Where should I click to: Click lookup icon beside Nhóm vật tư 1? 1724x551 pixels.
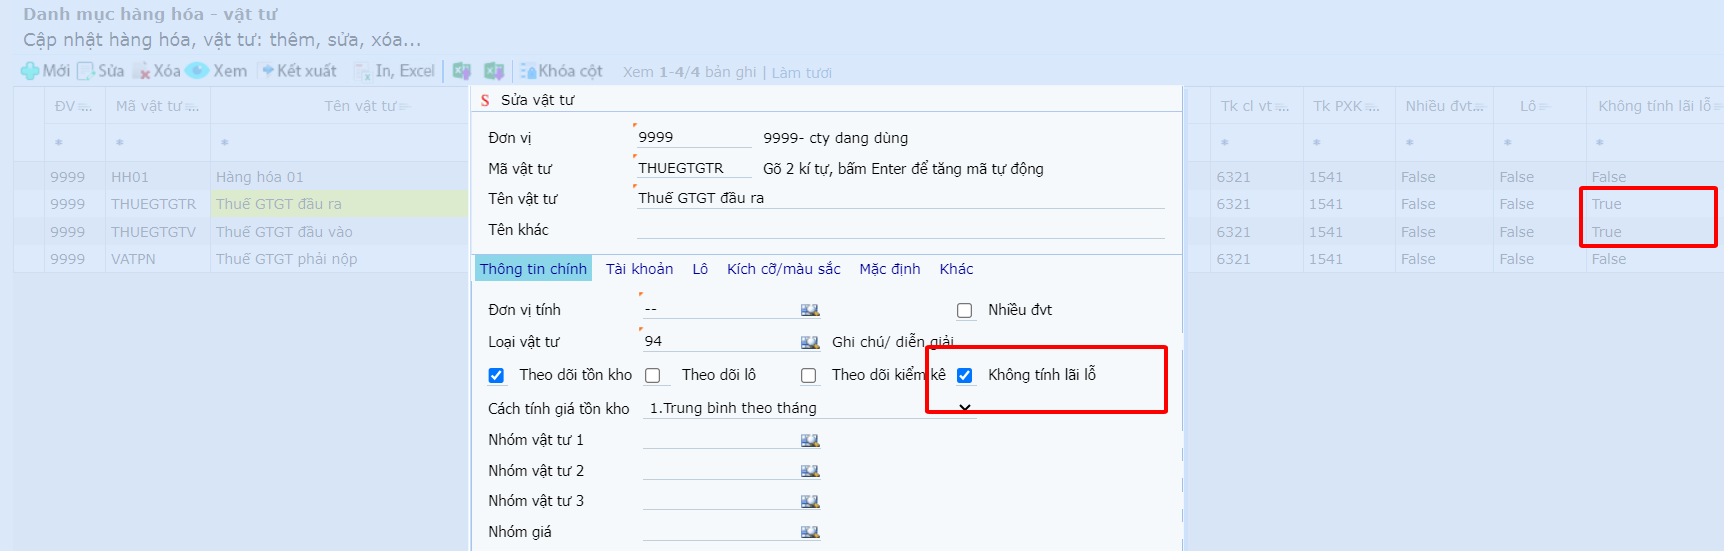[x=810, y=440]
